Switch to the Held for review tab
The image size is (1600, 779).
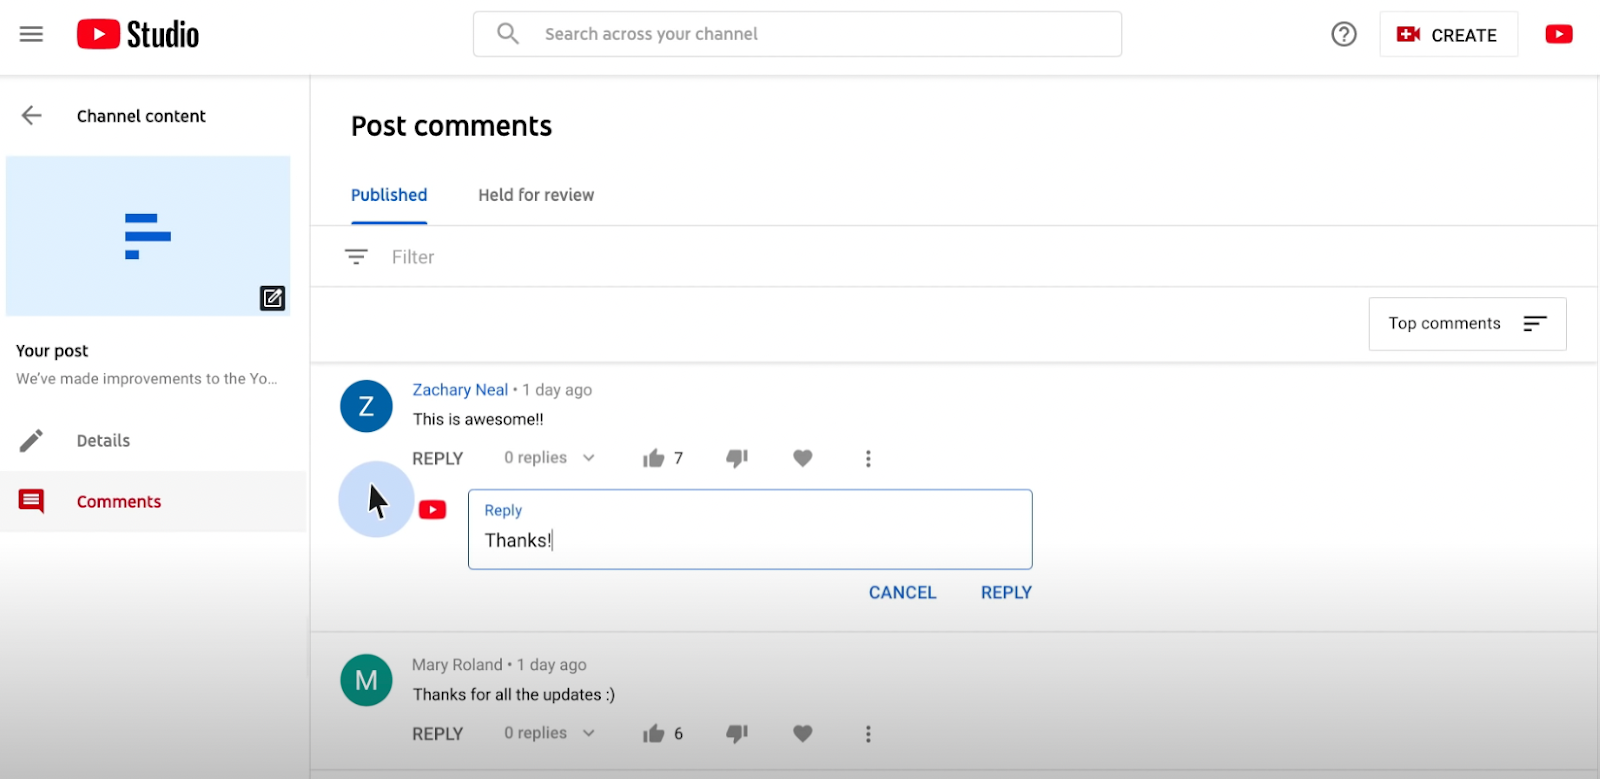click(535, 195)
